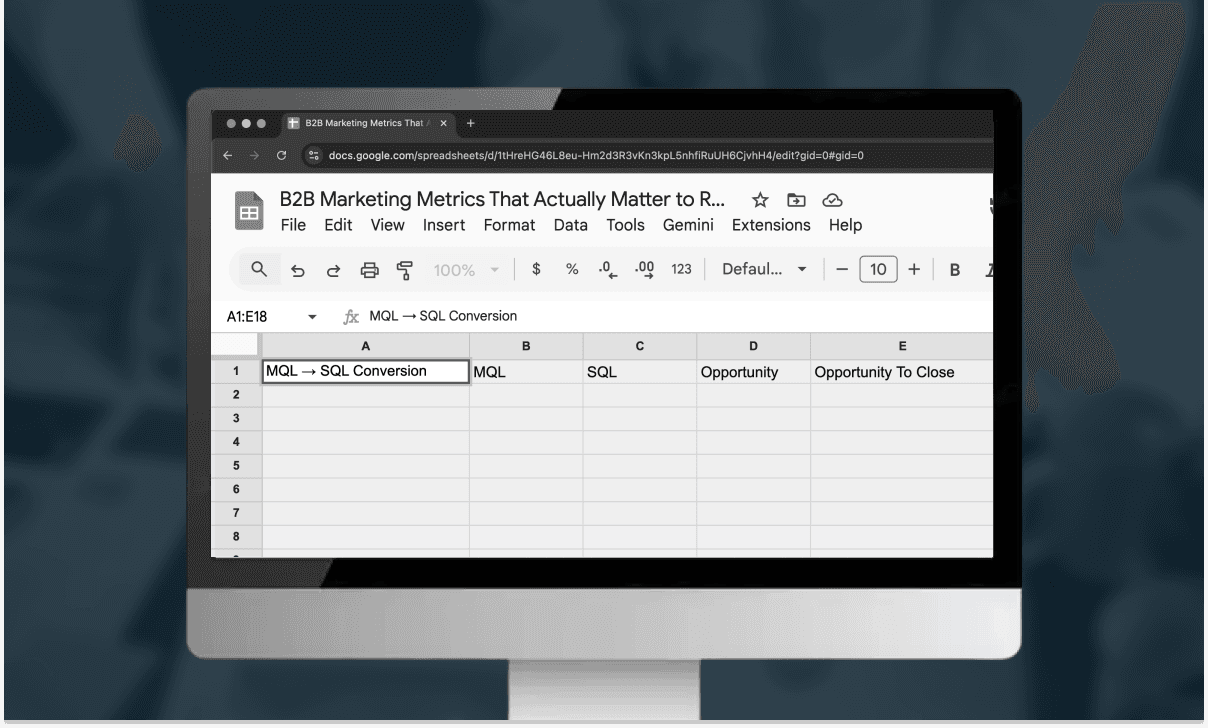This screenshot has width=1208, height=728.
Task: Open the Default font dropdown
Action: tap(763, 269)
